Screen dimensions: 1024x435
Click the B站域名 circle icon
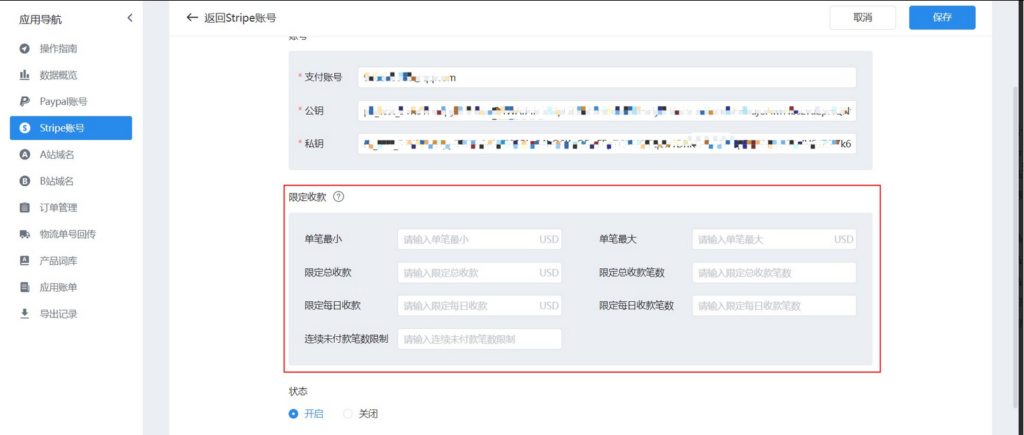tap(24, 181)
